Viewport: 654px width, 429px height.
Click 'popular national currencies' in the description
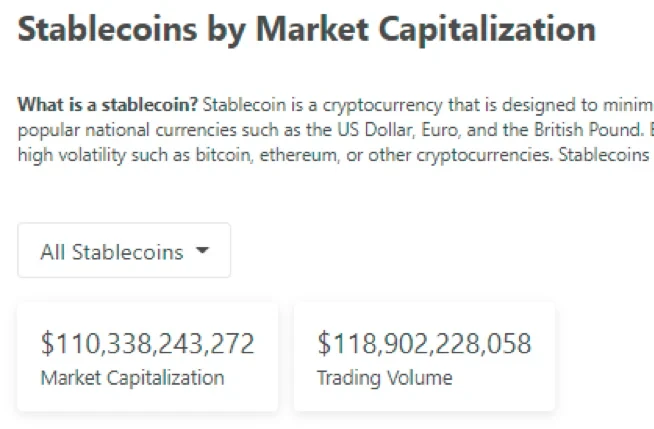pos(116,131)
